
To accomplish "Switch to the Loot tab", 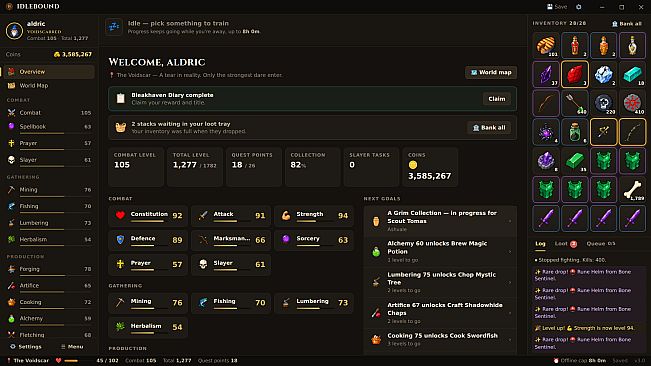I will click(x=565, y=244).
